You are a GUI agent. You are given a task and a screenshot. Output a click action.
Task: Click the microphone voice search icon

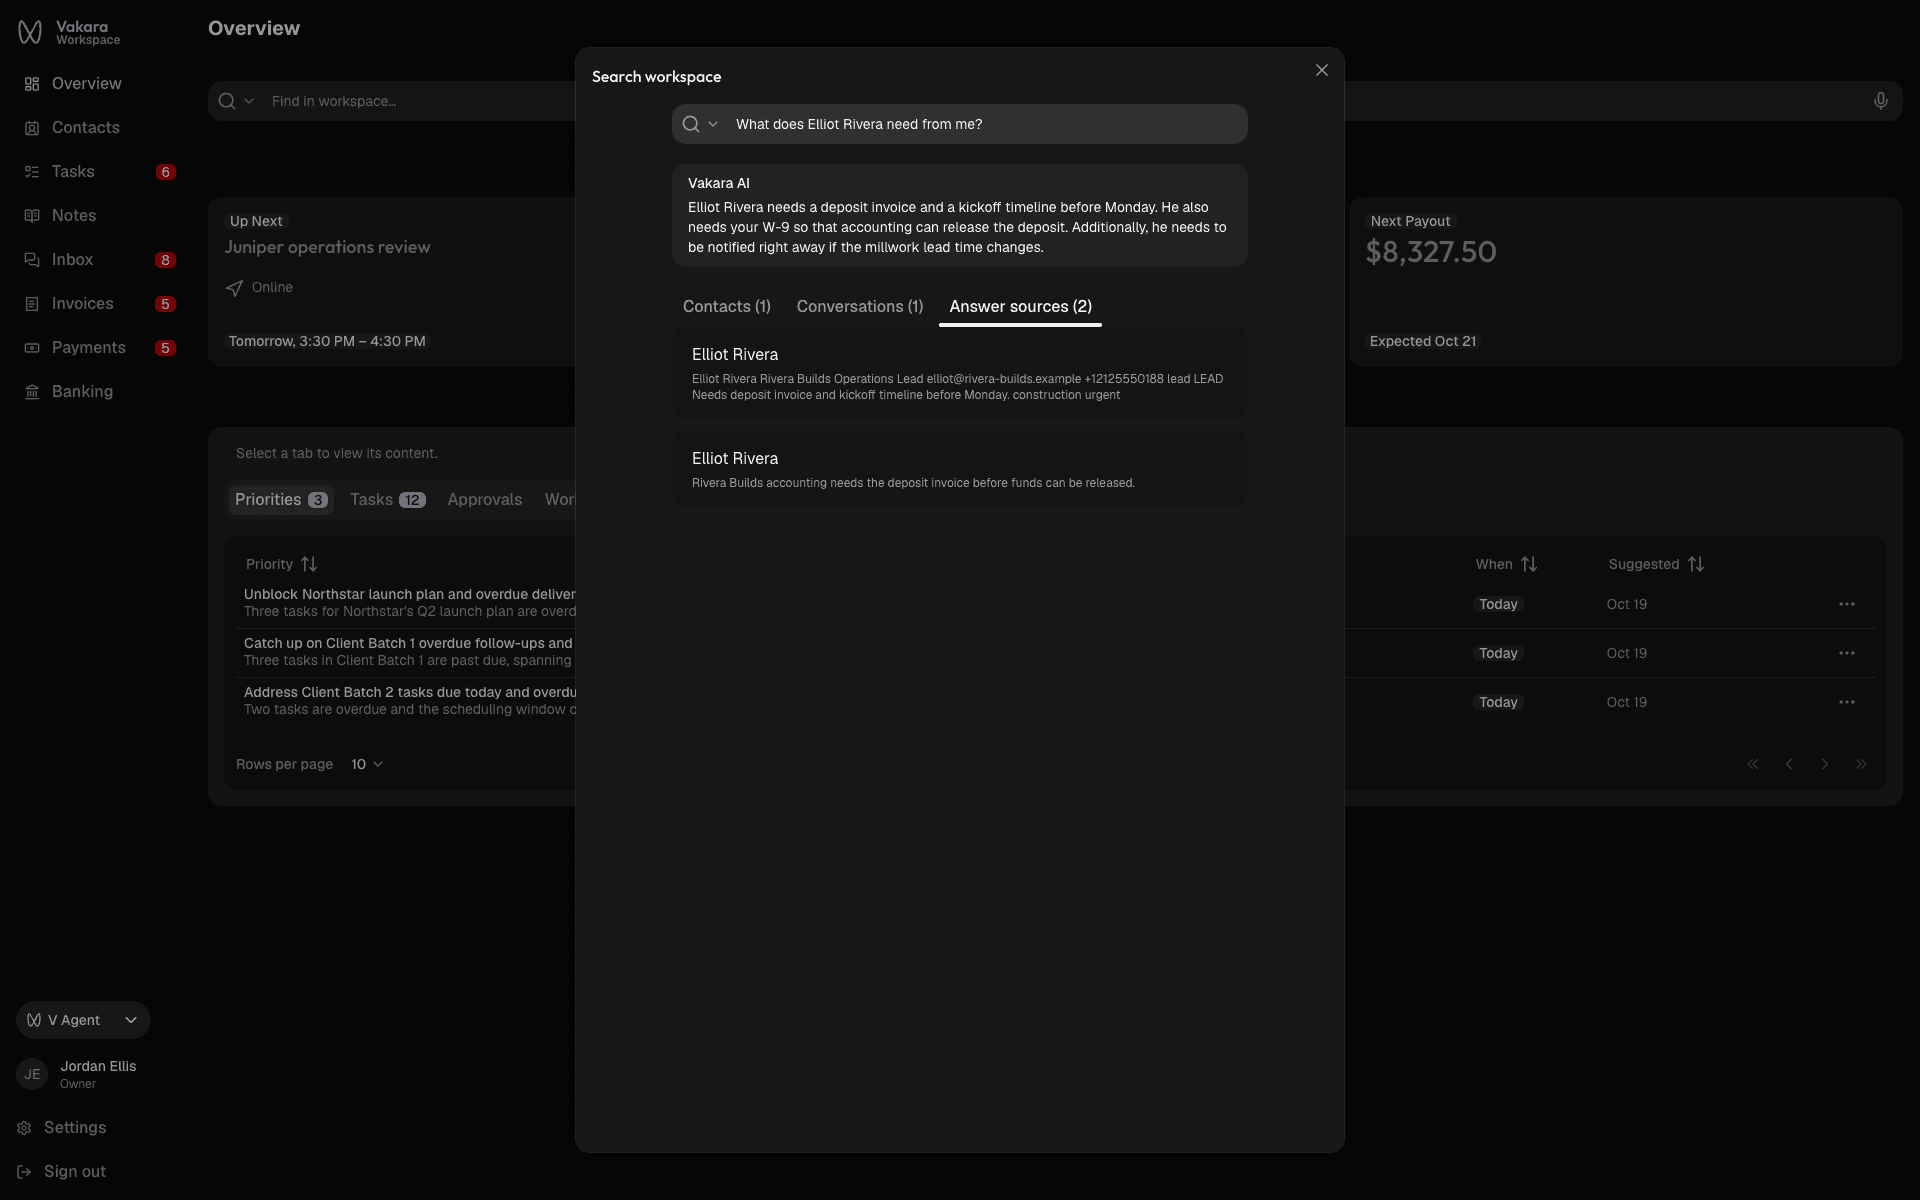pyautogui.click(x=1881, y=101)
